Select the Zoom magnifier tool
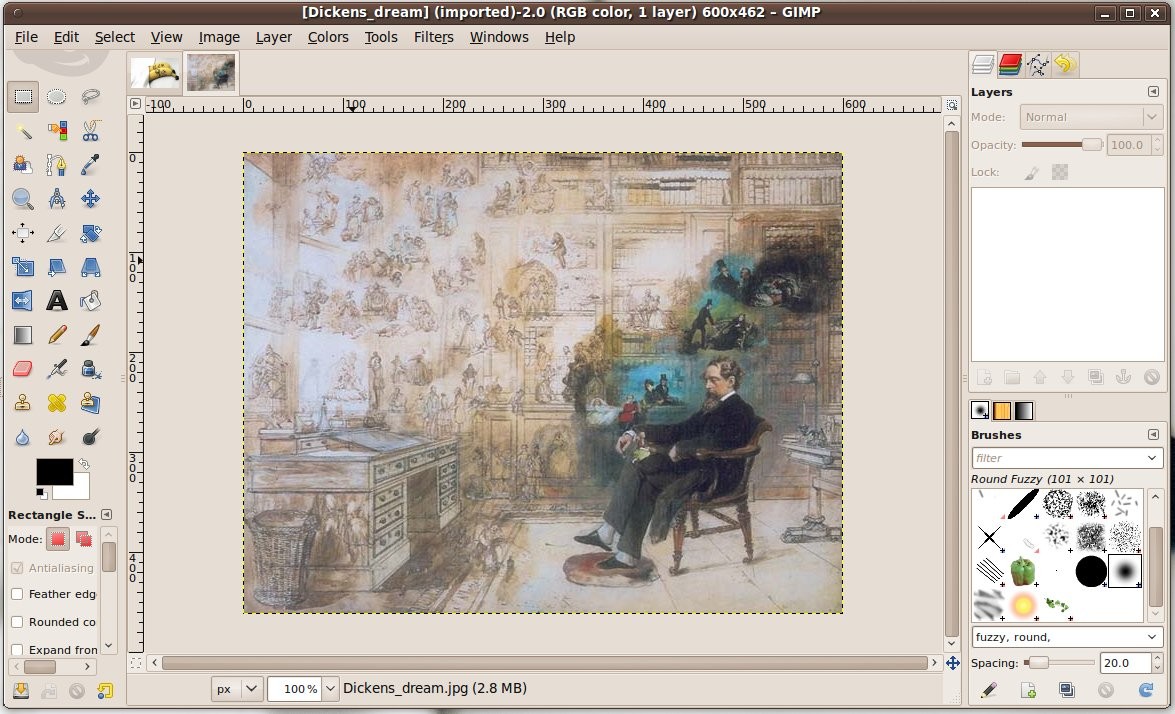Viewport: 1175px width, 714px height. 22,199
